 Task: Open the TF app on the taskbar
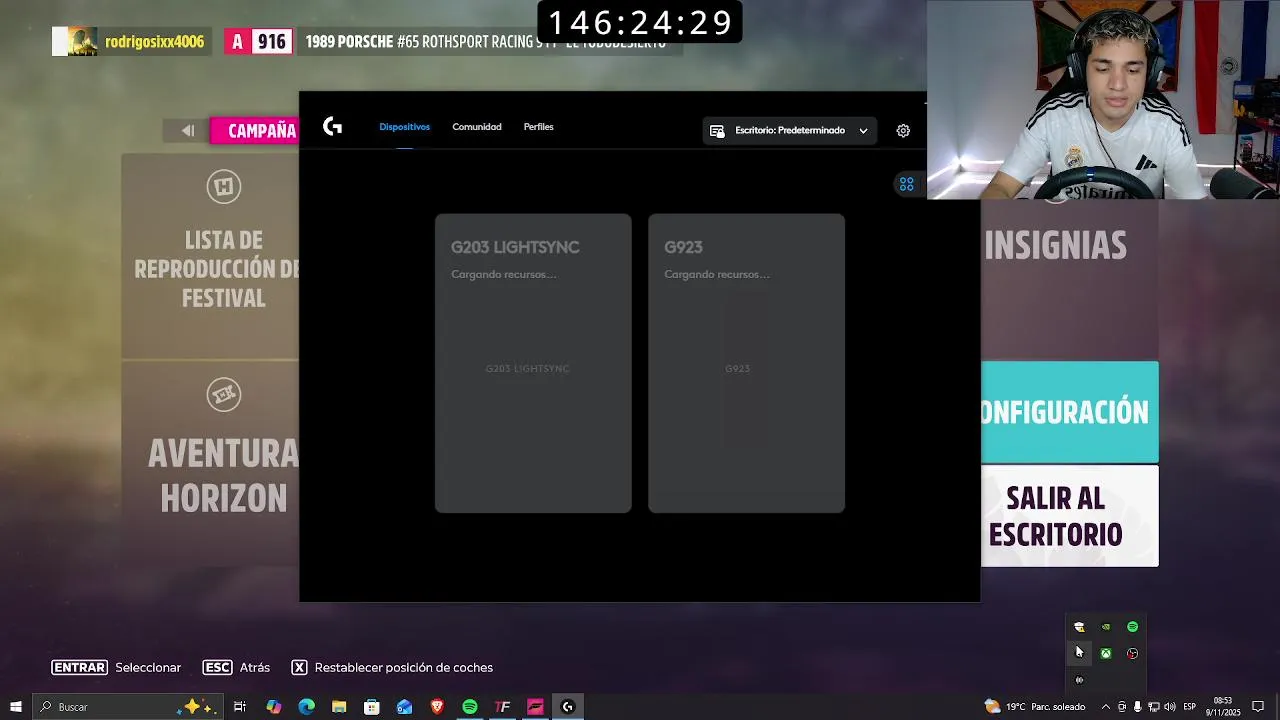pyautogui.click(x=503, y=707)
